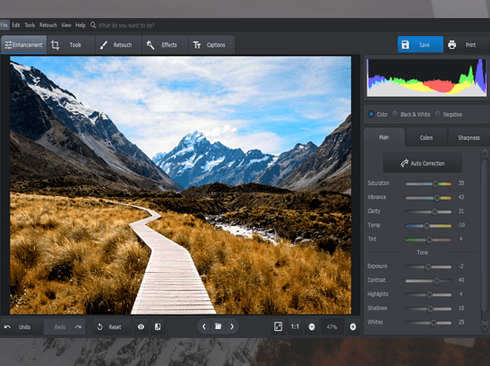
Task: Zoom in with the plus icon
Action: point(353,327)
